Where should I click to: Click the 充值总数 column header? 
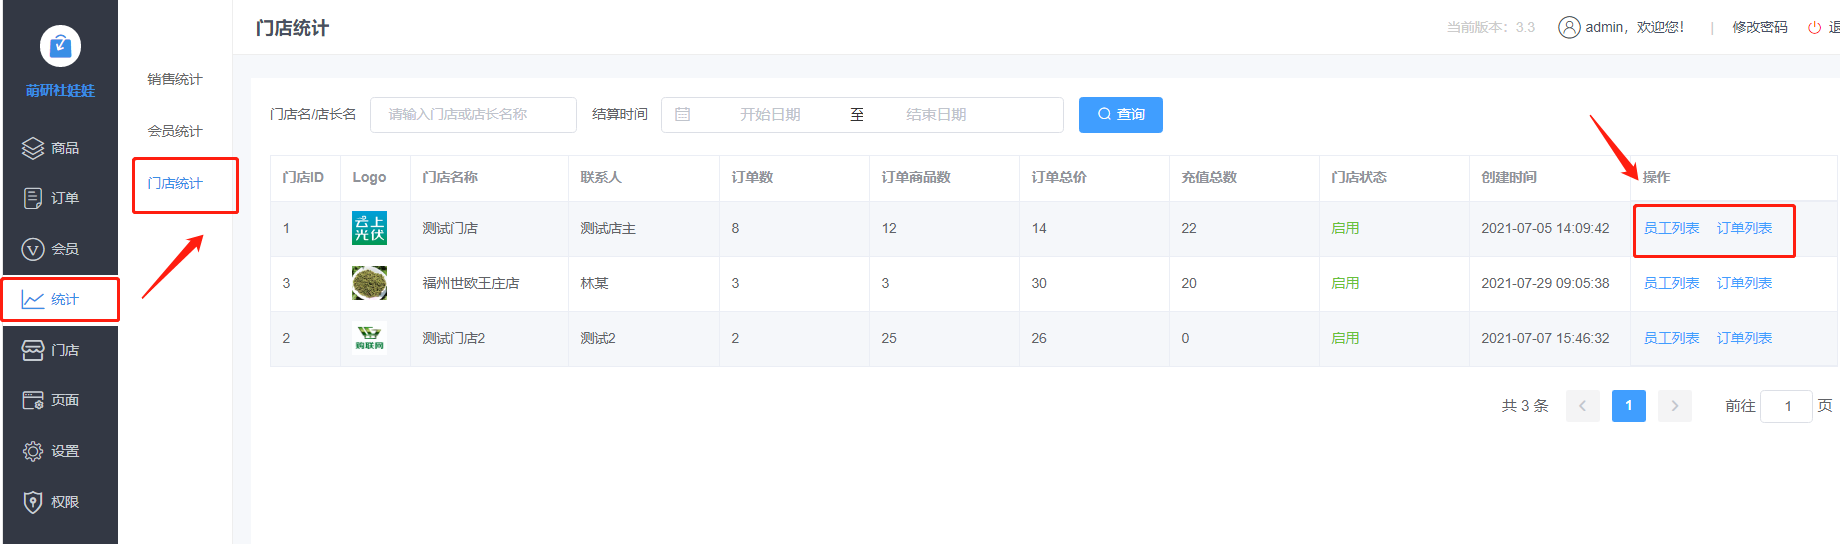click(1209, 177)
